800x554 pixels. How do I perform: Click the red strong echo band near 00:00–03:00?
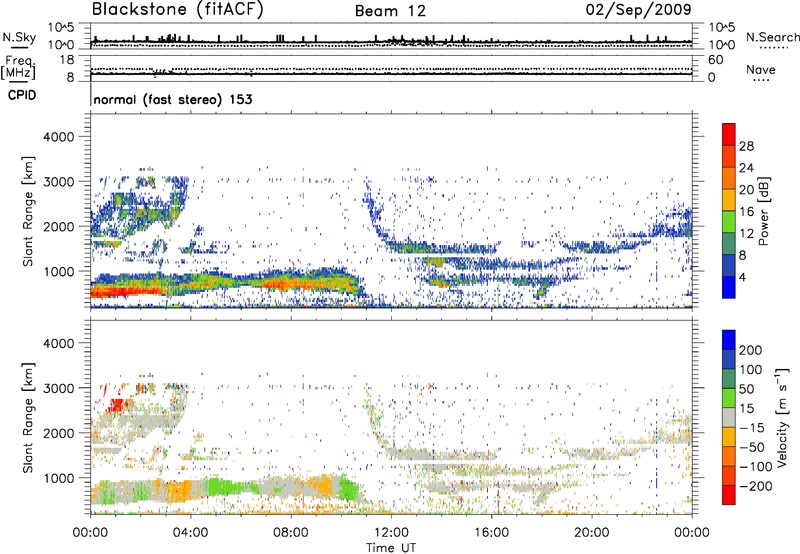(128, 292)
